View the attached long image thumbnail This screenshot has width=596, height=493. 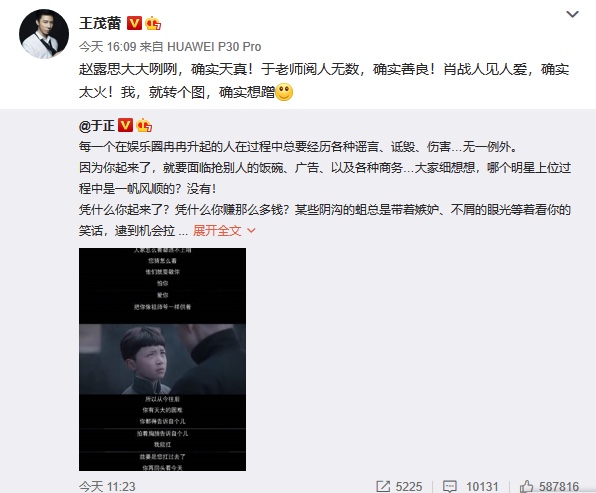(162, 359)
